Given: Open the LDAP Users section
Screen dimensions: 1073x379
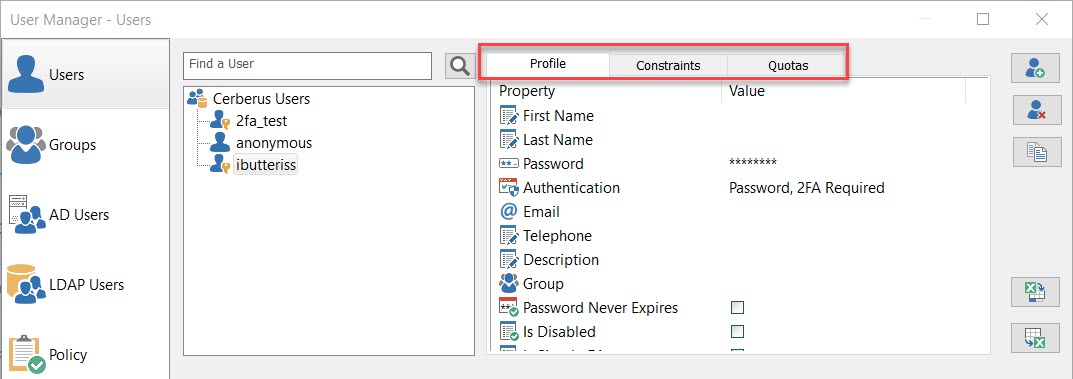Looking at the screenshot, I should point(85,284).
